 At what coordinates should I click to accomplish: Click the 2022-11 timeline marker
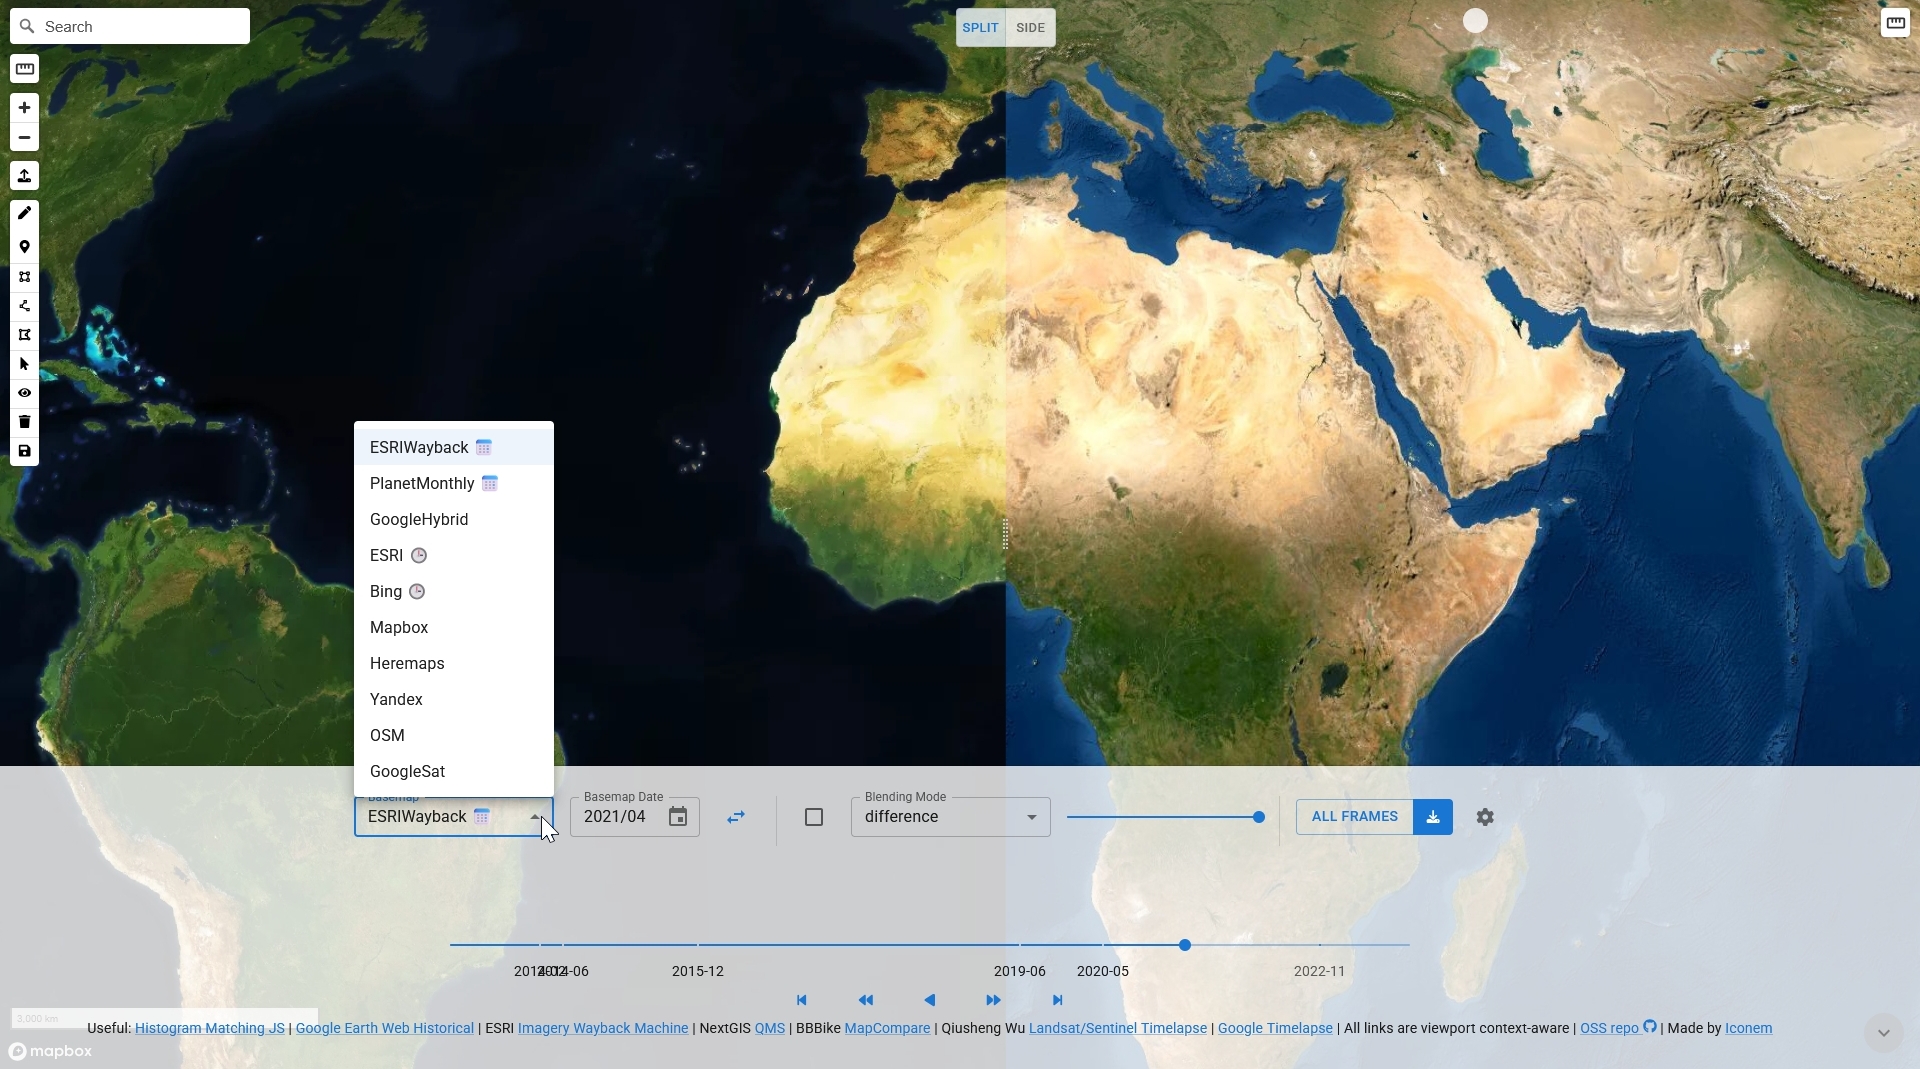click(x=1319, y=971)
